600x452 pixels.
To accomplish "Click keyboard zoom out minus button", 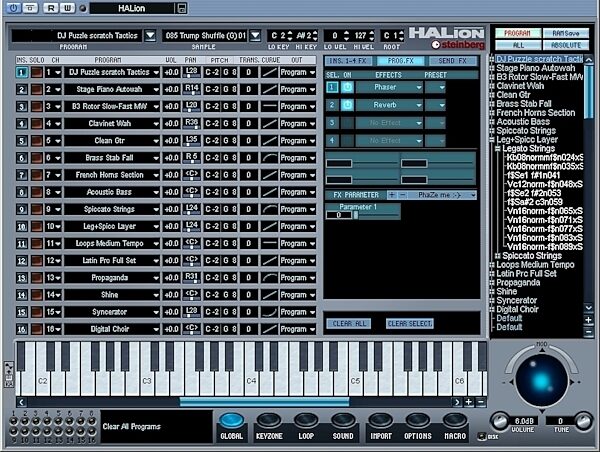I will [x=481, y=402].
